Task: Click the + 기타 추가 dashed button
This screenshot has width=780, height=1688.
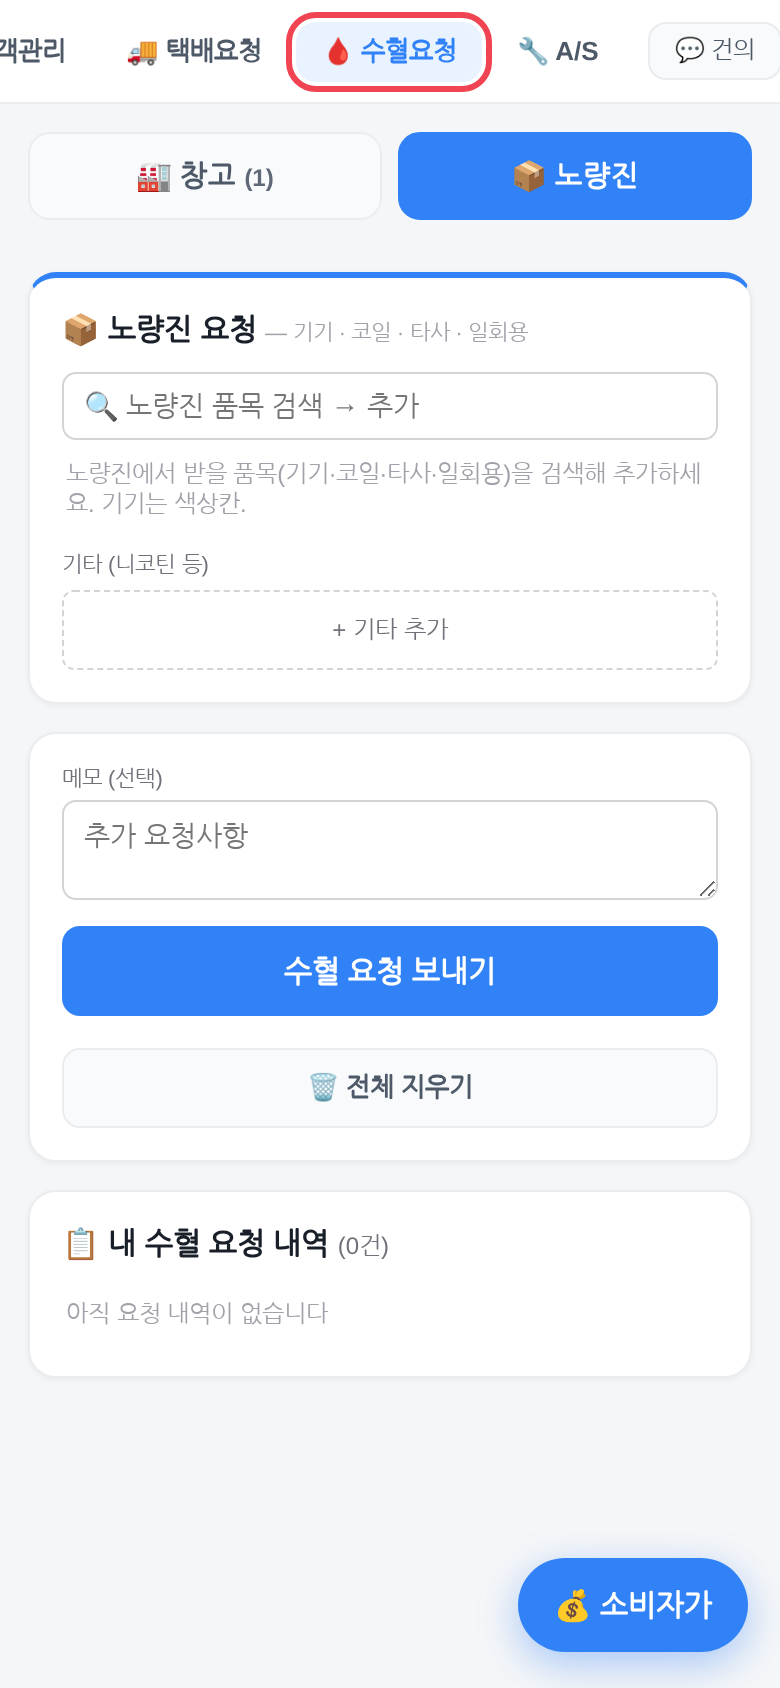Action: click(x=390, y=630)
